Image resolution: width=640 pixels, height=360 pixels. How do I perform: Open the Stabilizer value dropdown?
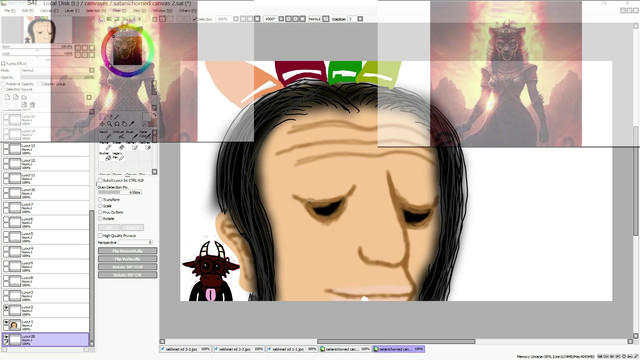click(360, 19)
